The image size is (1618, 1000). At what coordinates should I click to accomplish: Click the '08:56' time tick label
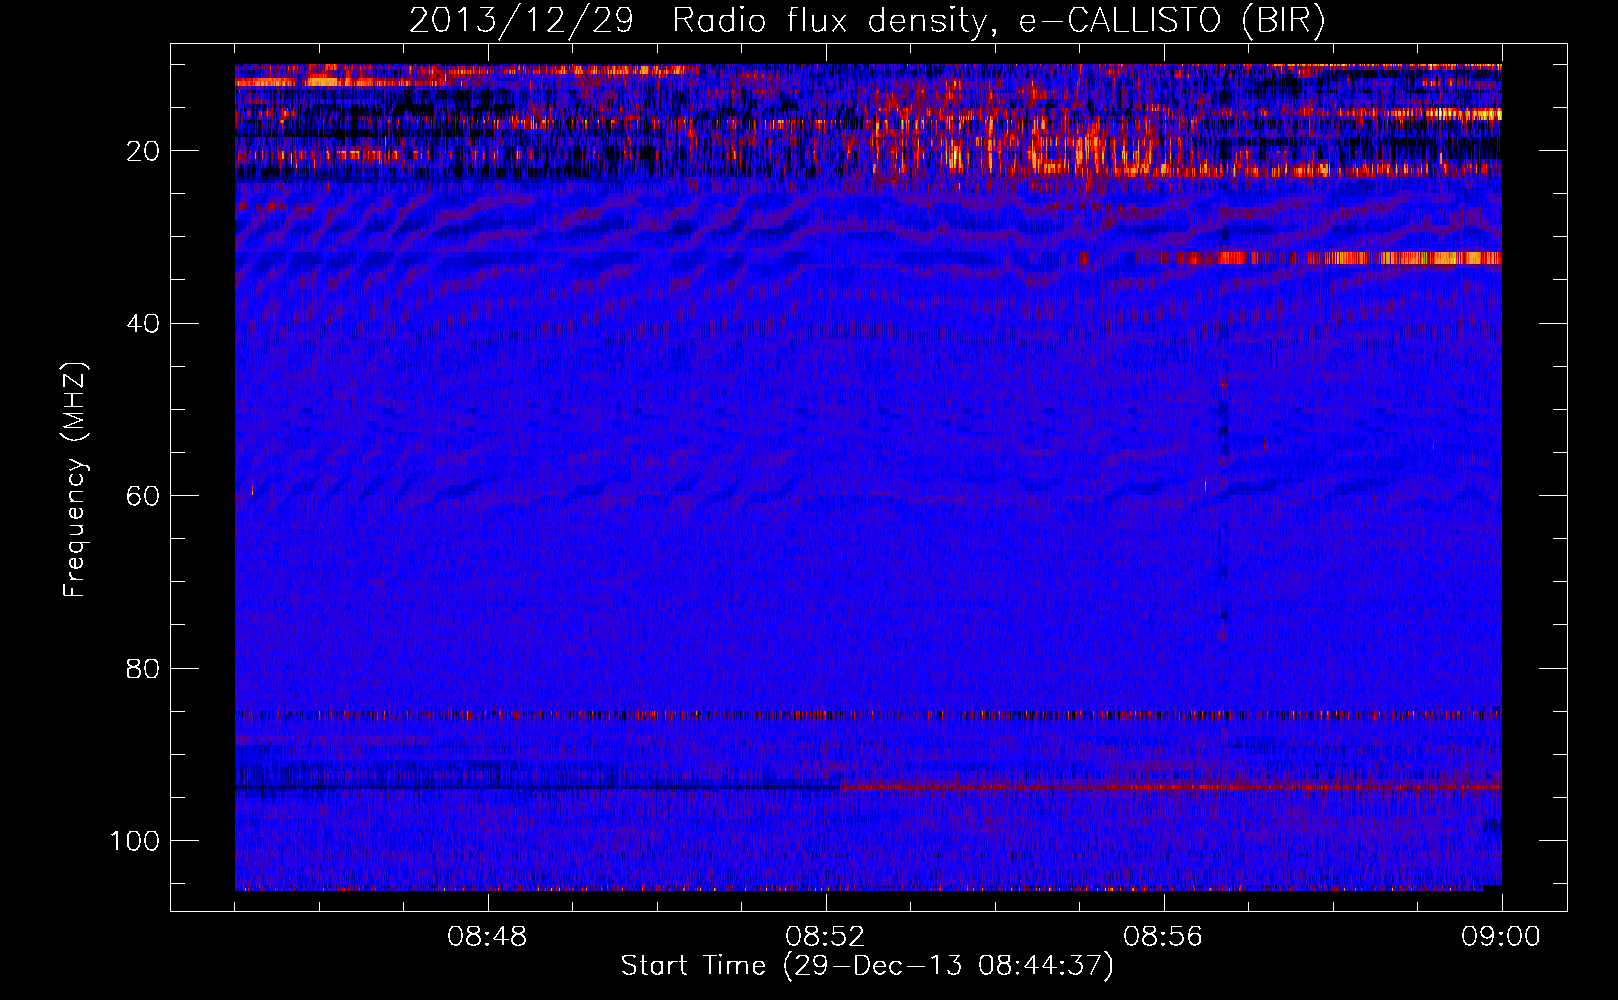tap(1163, 937)
